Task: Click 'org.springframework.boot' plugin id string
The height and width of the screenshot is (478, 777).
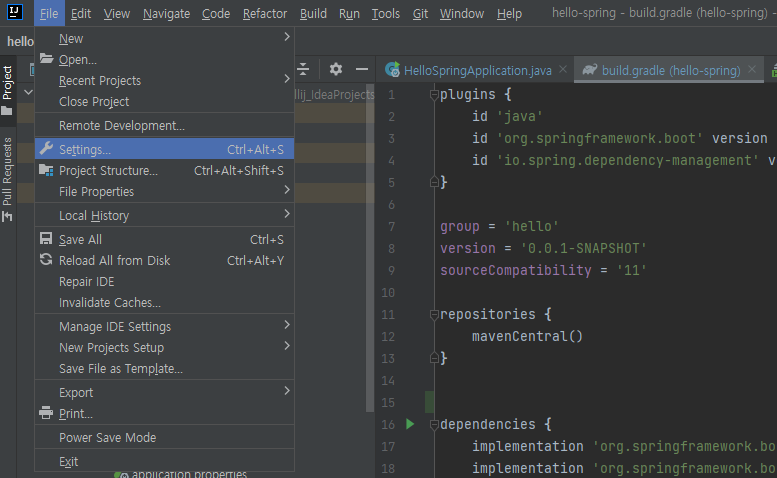Action: click(x=600, y=138)
